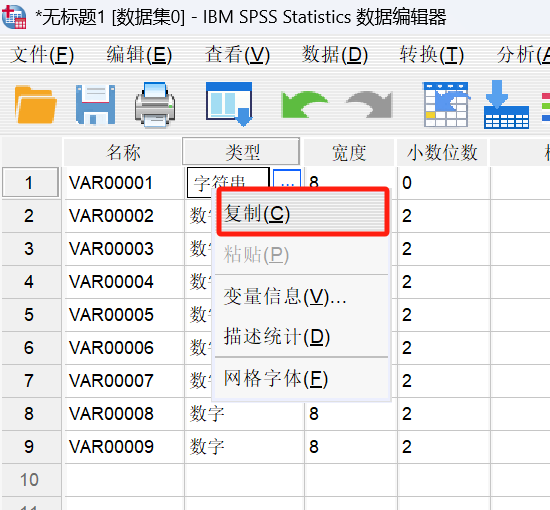Click the Open data document folder icon
The height and width of the screenshot is (510, 550).
coord(35,105)
